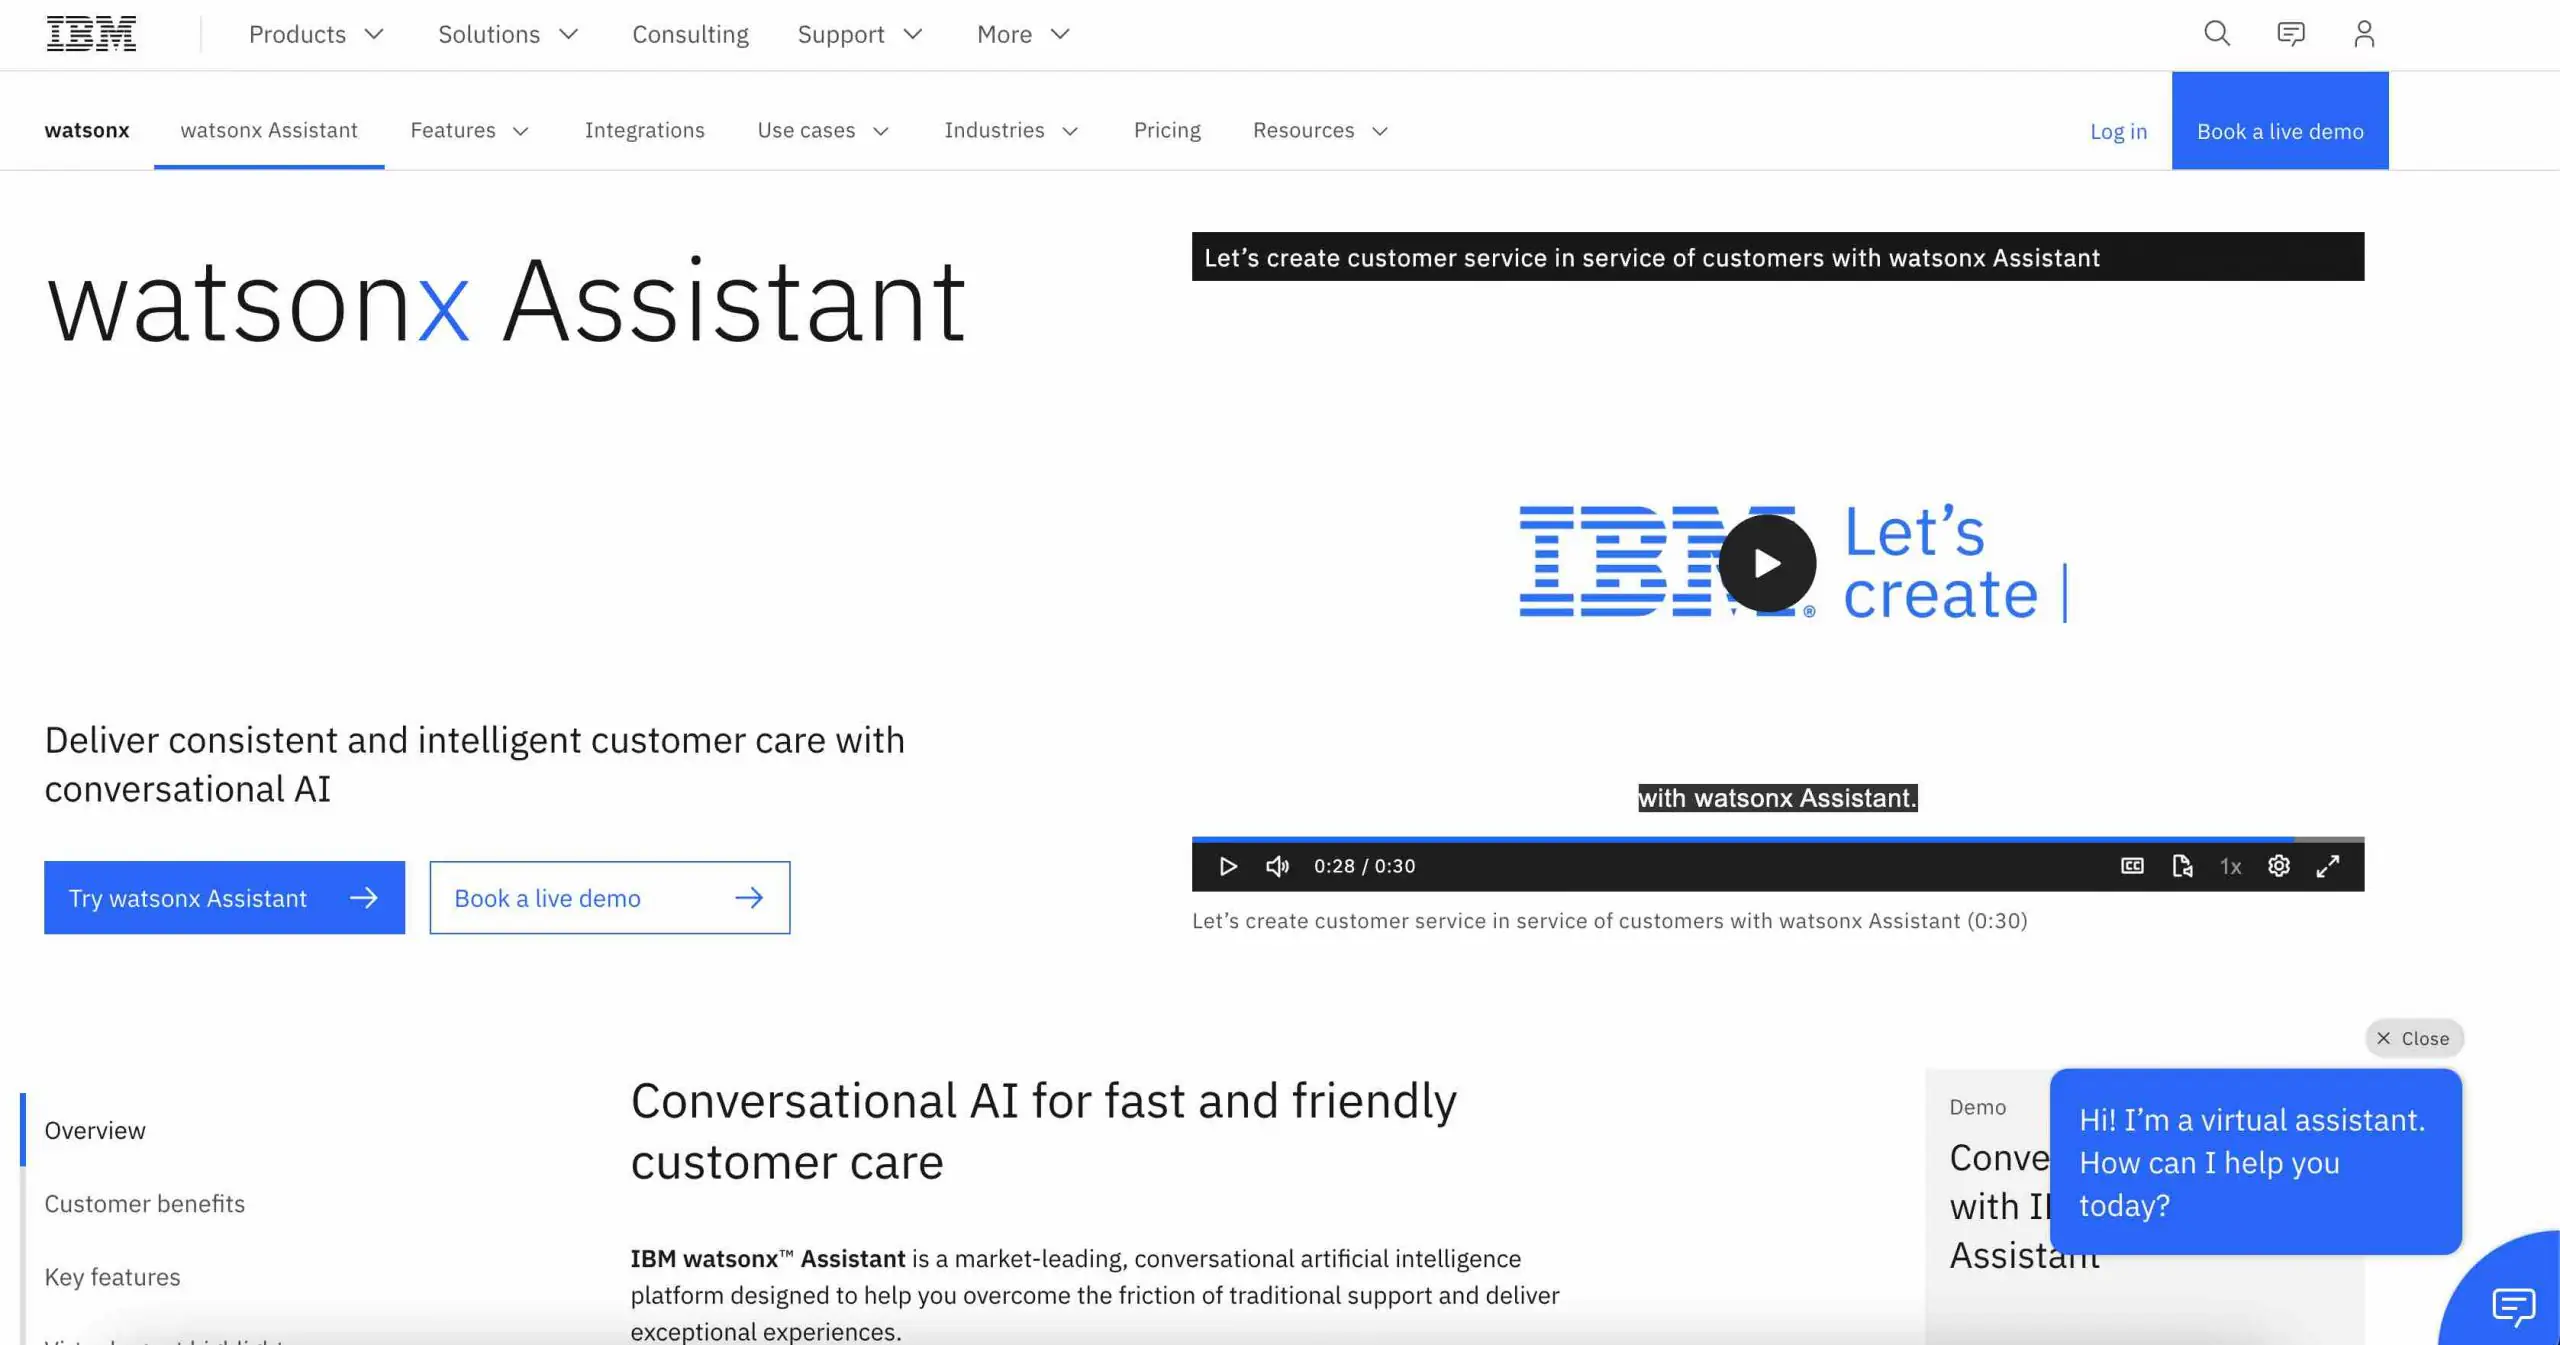Select Customer benefits in side navigation
Screen dimensions: 2560x1345
145,1203
